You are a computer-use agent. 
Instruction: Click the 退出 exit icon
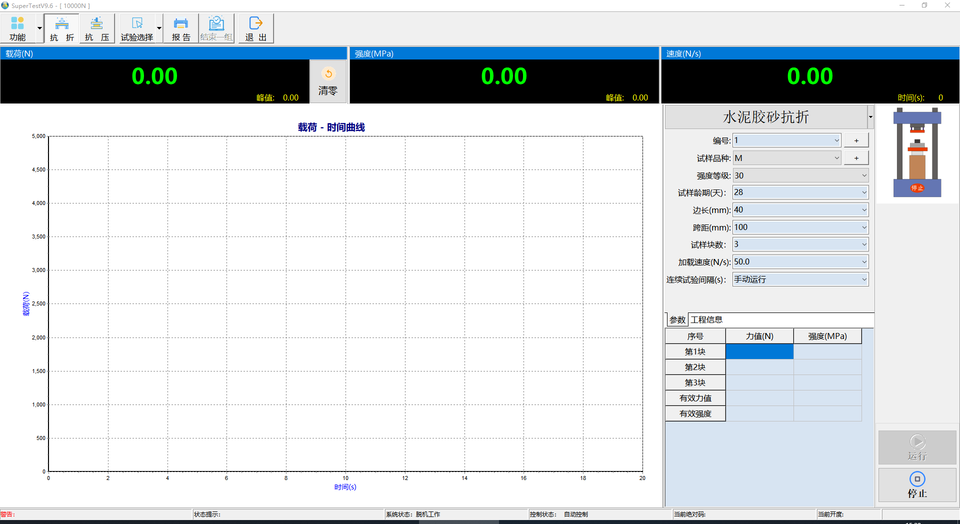[x=256, y=28]
